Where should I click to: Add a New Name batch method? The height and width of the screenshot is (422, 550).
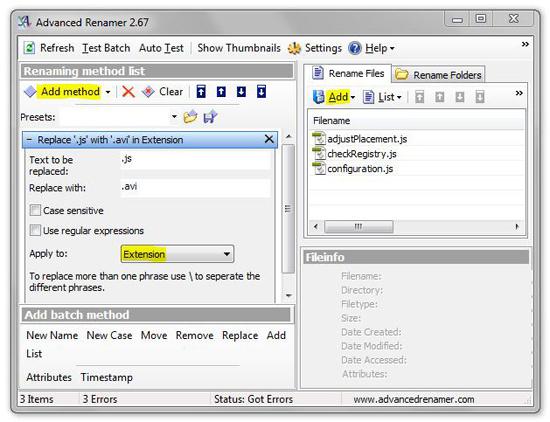[52, 335]
